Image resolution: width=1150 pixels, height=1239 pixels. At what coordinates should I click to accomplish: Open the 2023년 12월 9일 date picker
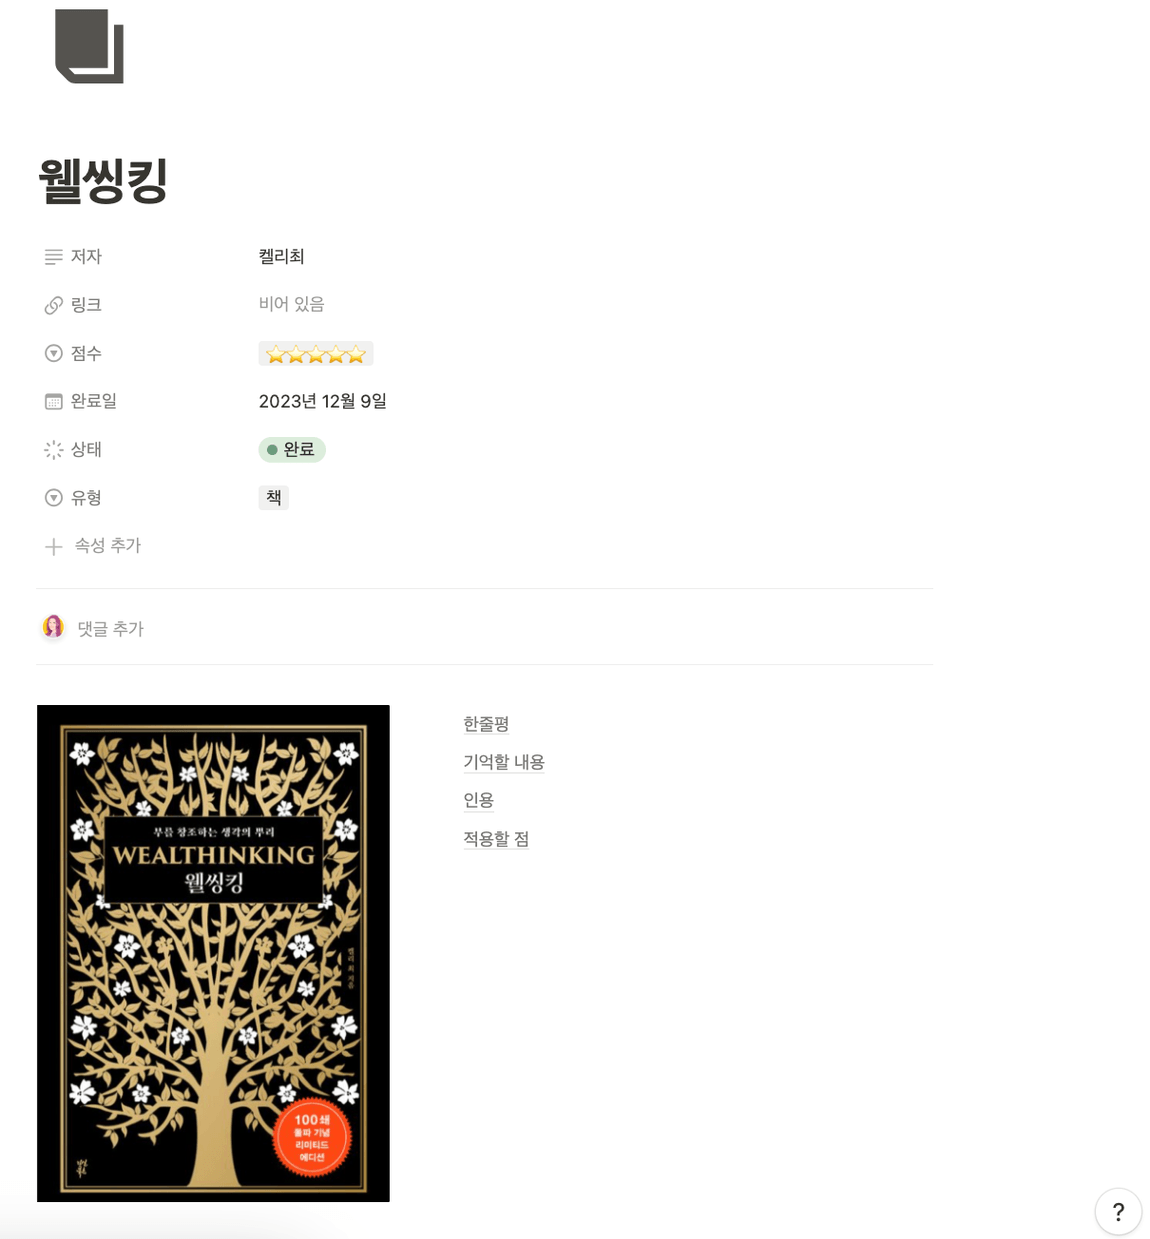click(x=323, y=401)
